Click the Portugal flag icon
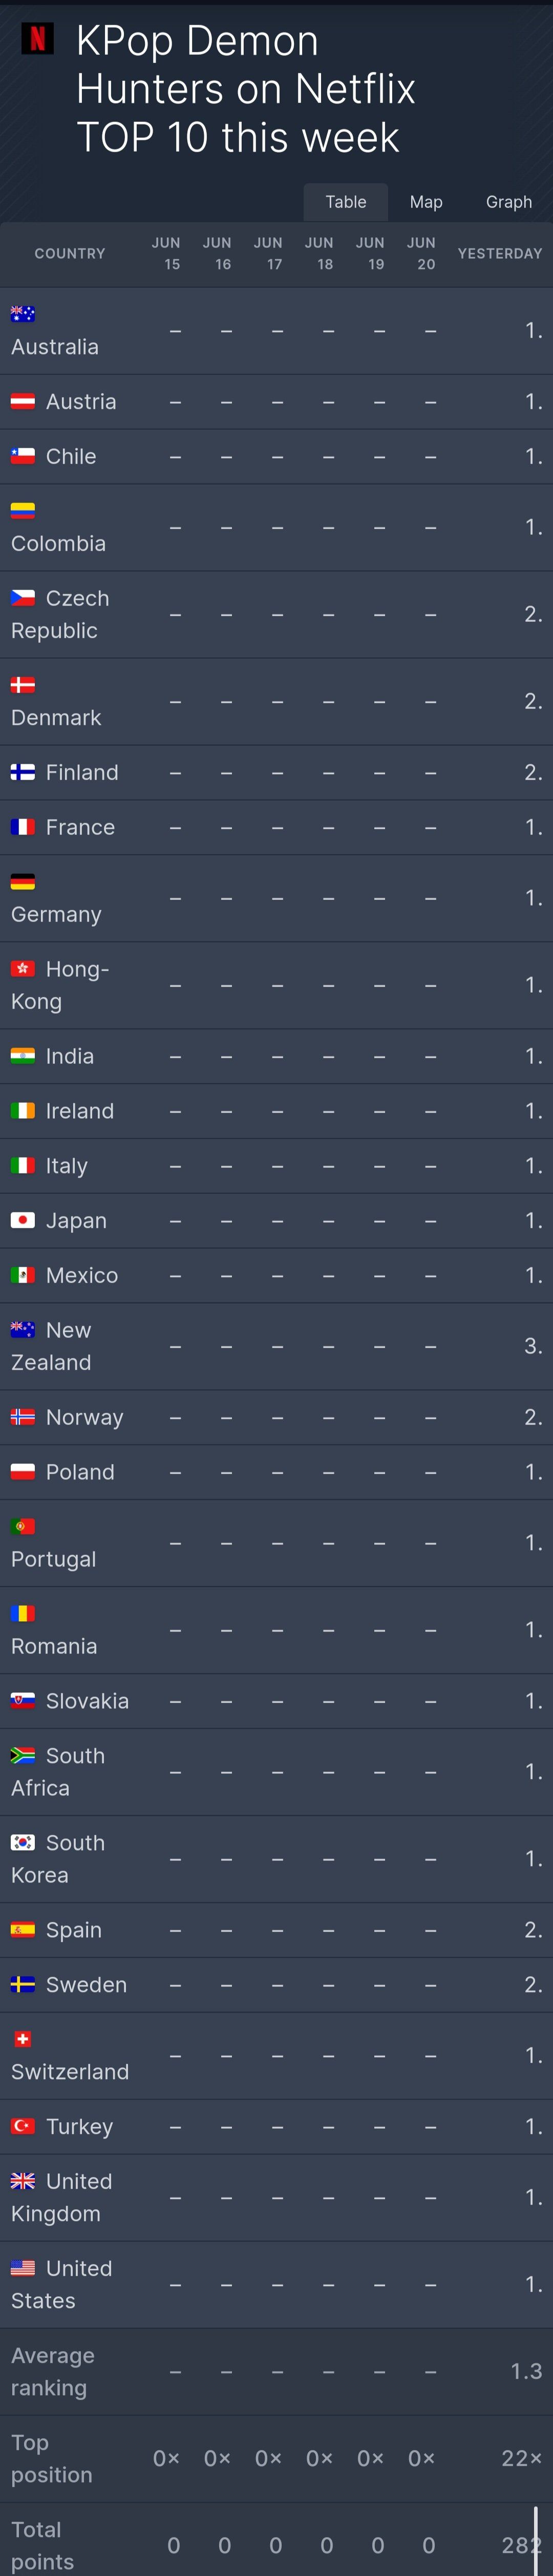 pyautogui.click(x=22, y=1526)
